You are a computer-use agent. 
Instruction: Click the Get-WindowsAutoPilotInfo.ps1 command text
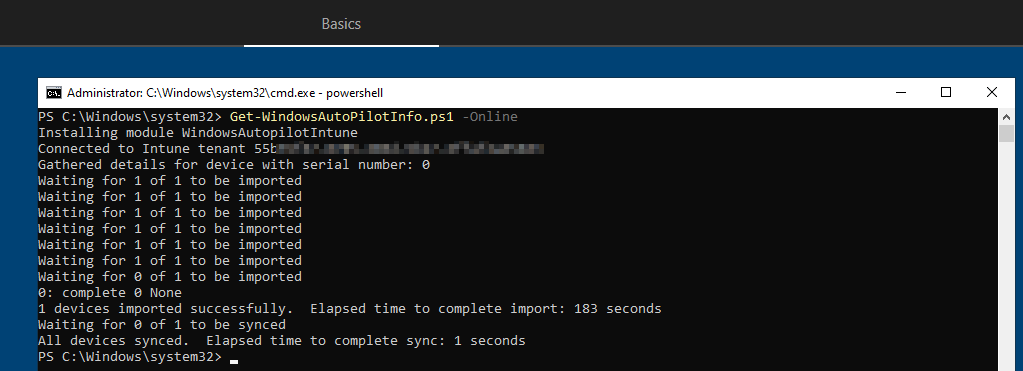[341, 117]
